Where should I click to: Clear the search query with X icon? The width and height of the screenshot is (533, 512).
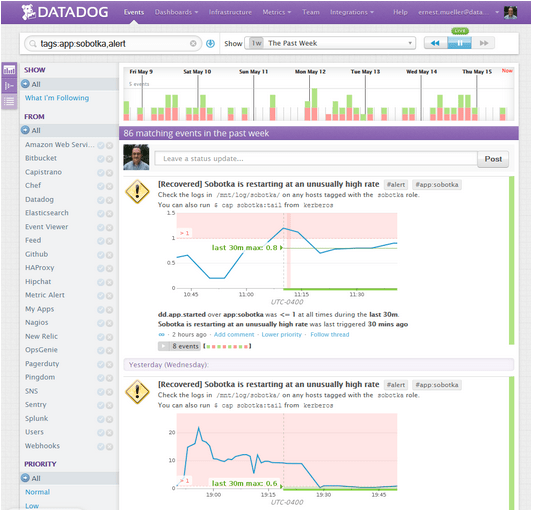193,44
